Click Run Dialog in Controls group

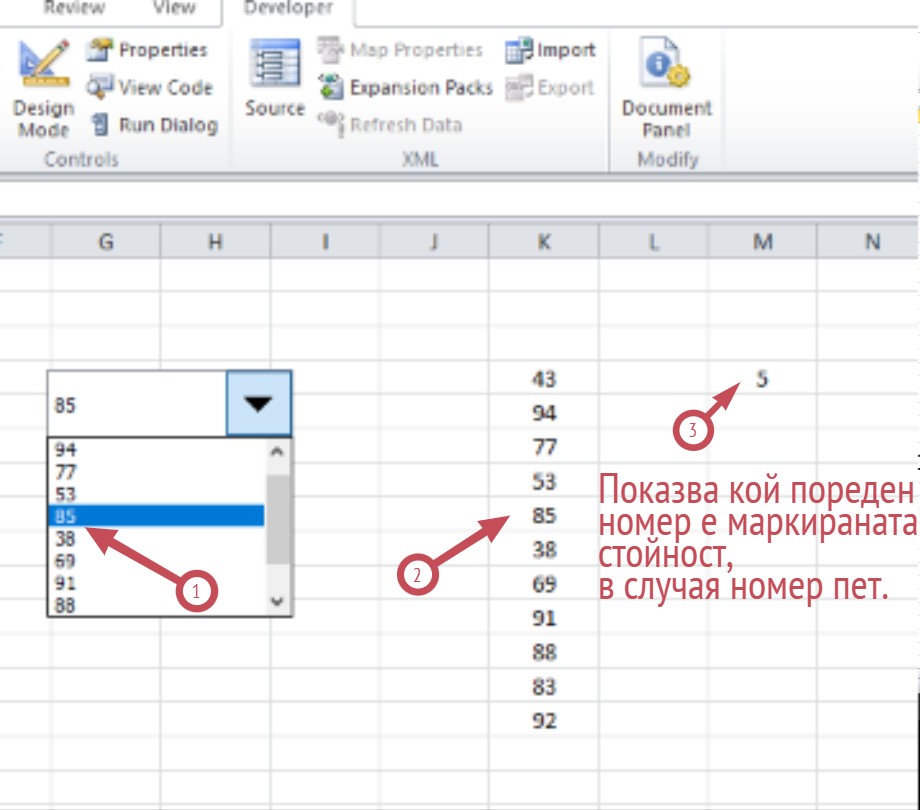click(153, 125)
